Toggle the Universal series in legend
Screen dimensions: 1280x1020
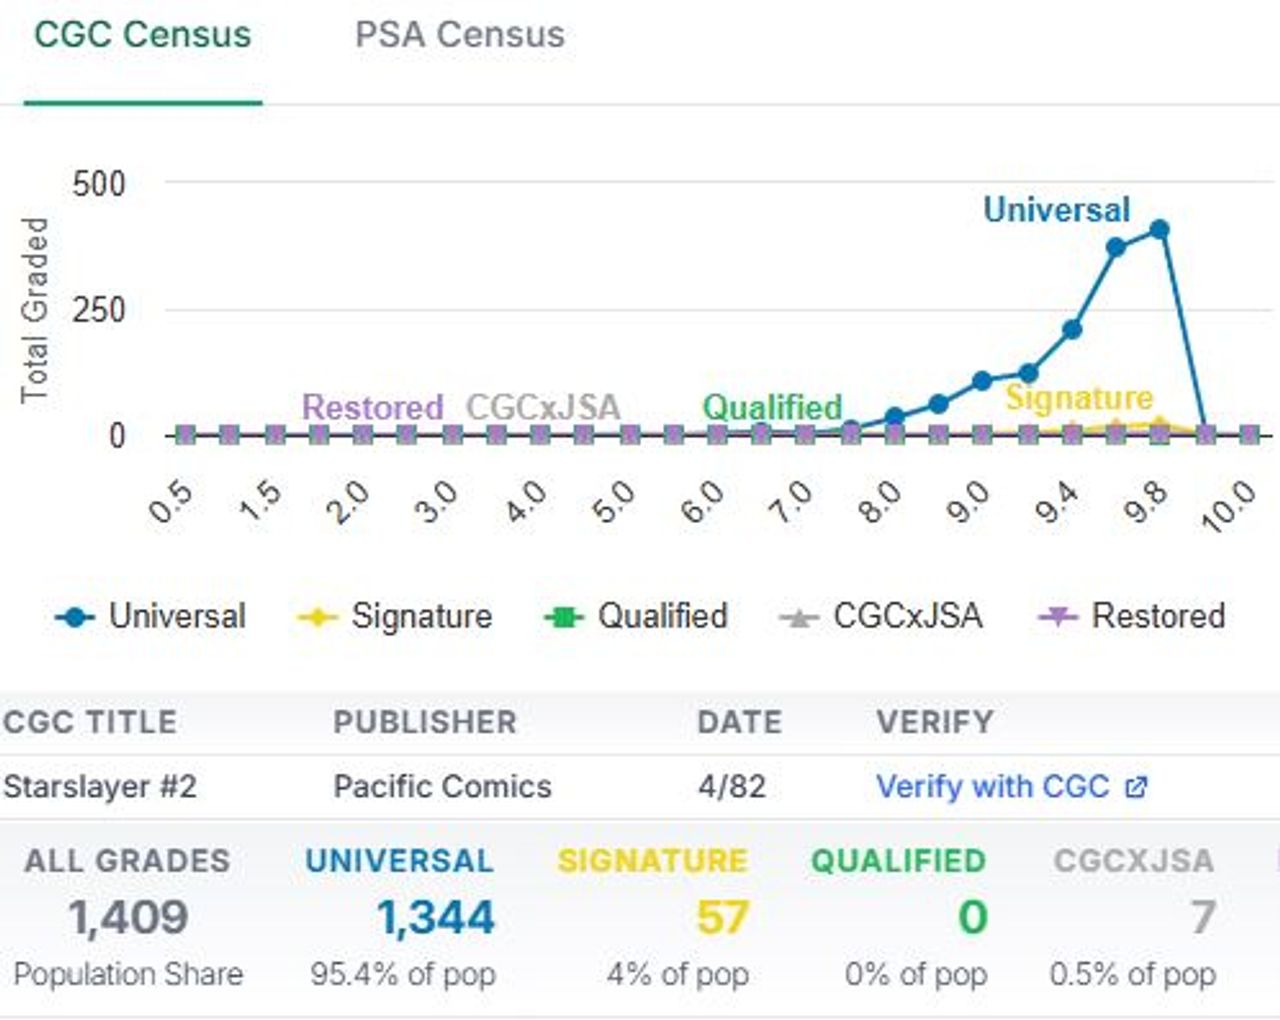(151, 616)
